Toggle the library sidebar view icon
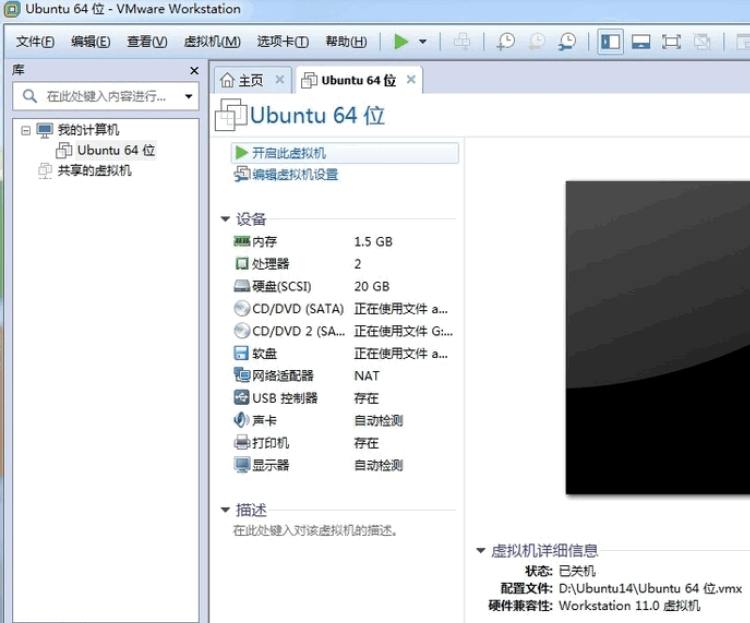 click(x=610, y=41)
